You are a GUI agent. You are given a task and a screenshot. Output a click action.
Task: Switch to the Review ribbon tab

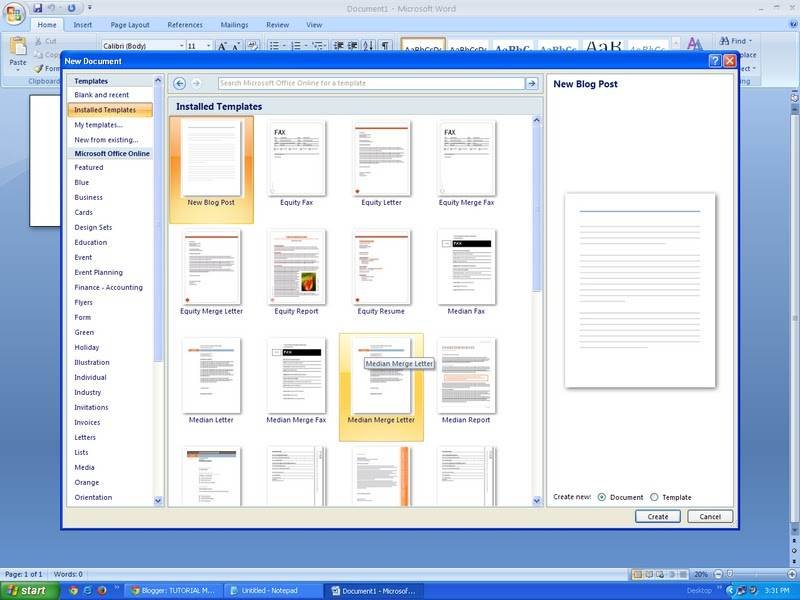click(278, 24)
